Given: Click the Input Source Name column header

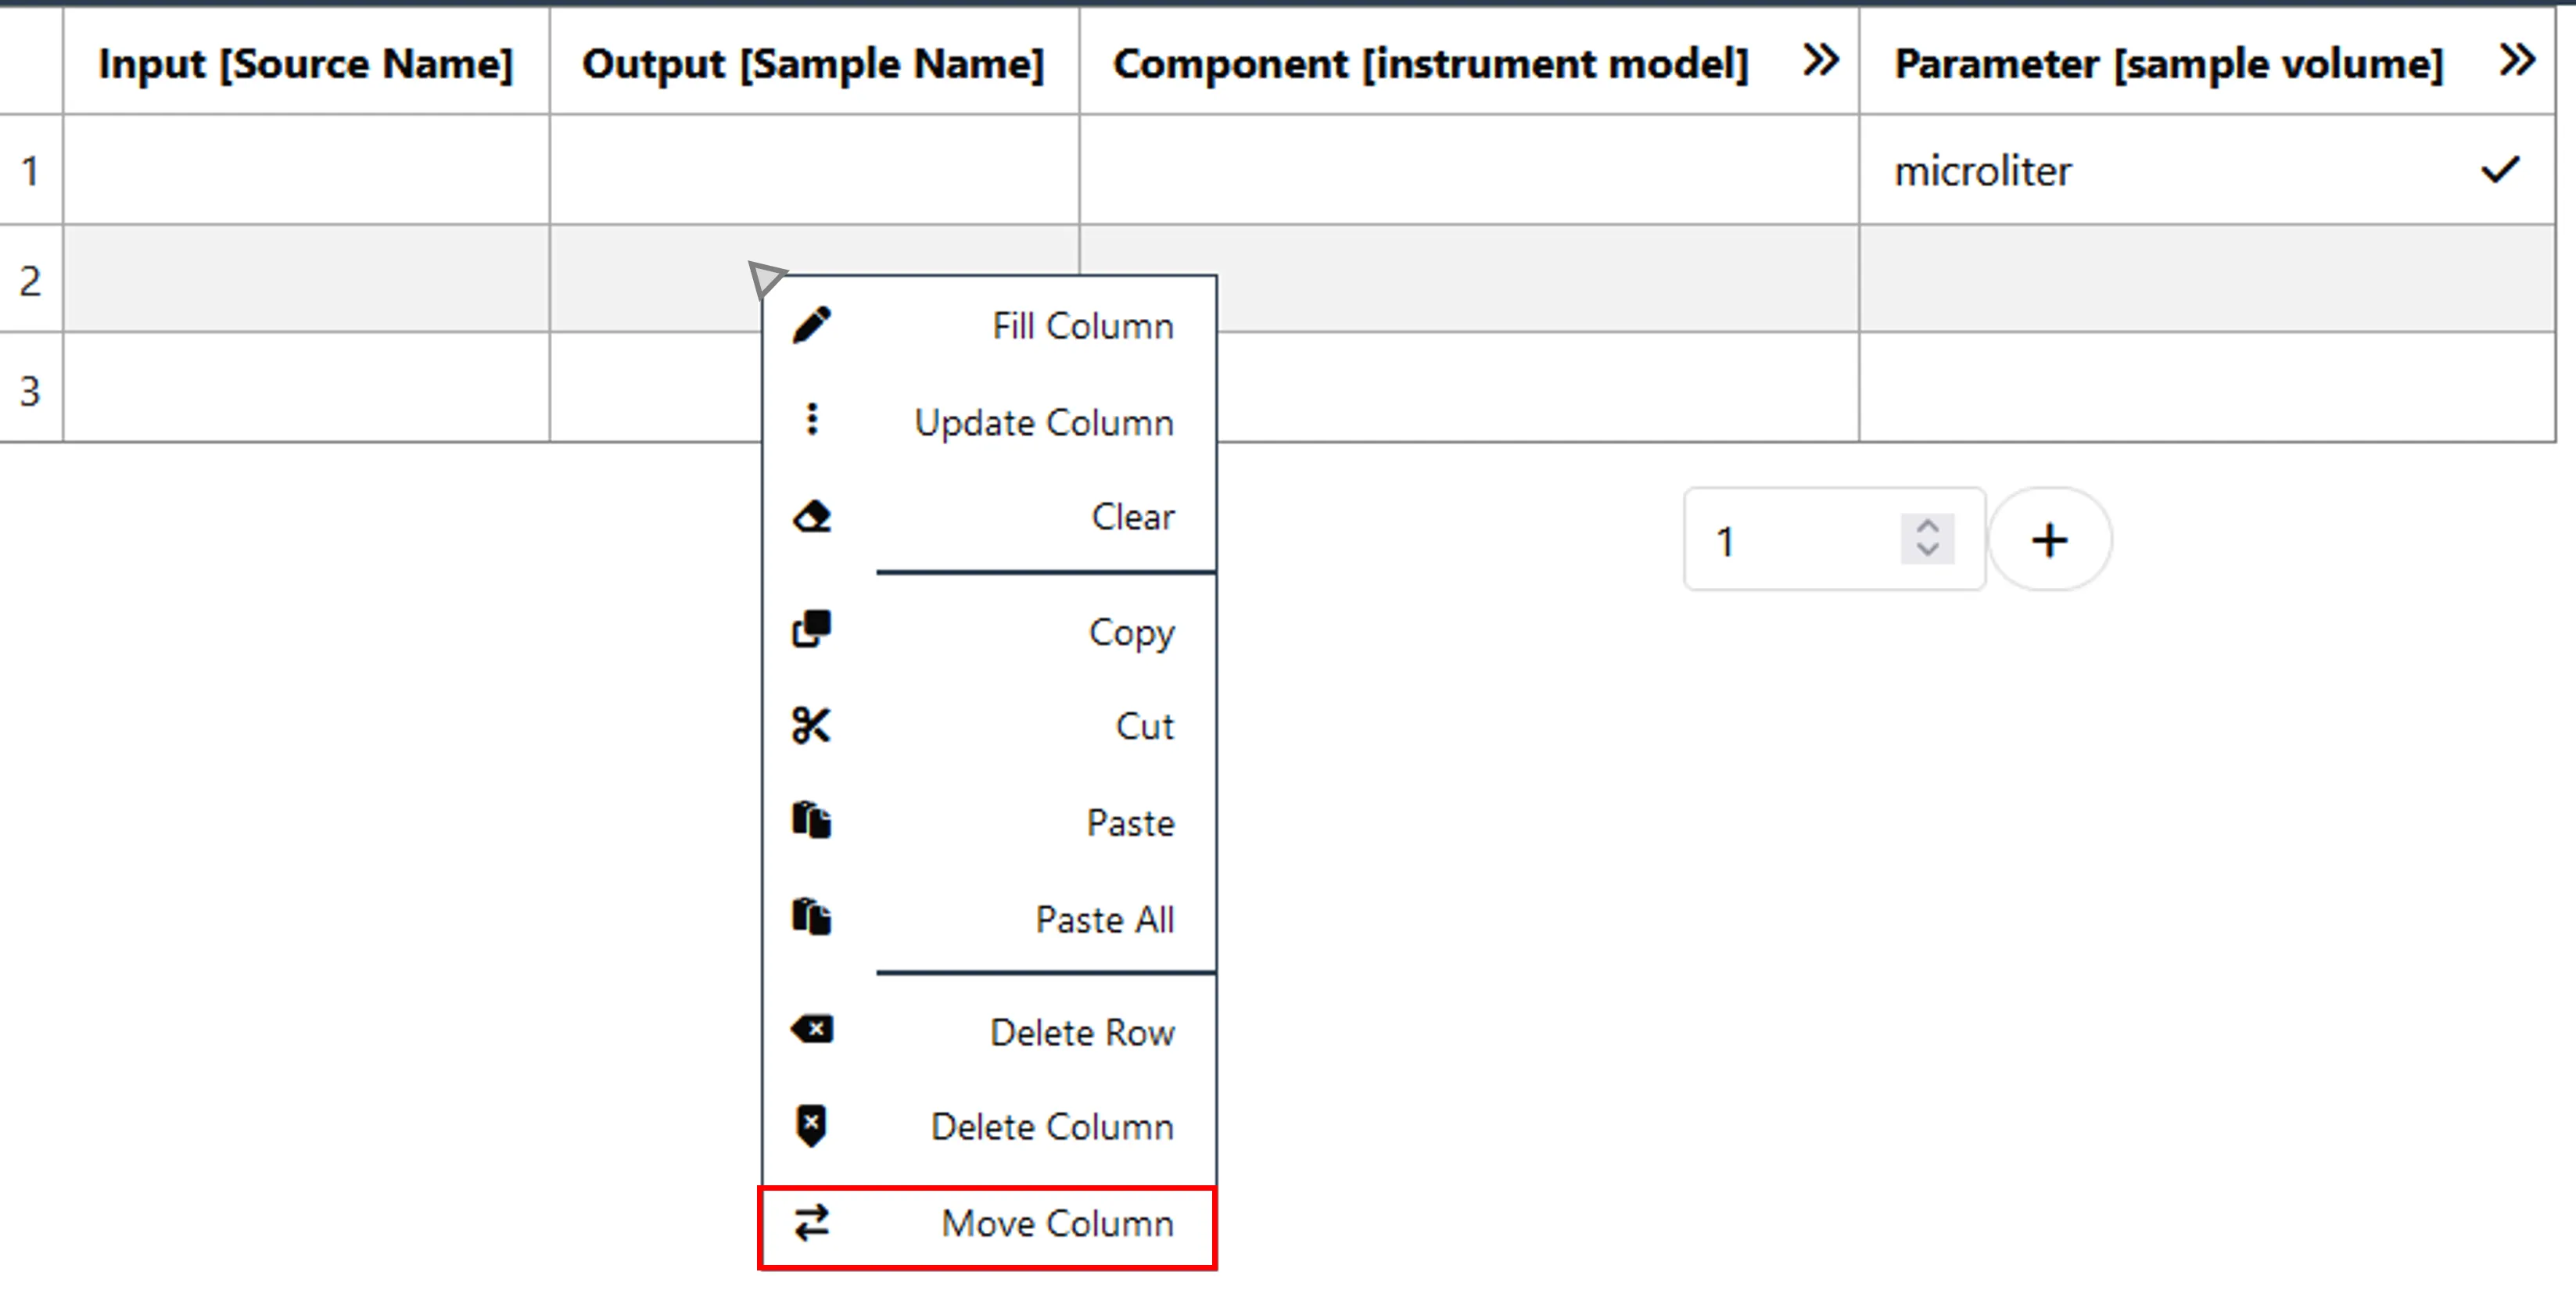Looking at the screenshot, I should click(x=306, y=63).
